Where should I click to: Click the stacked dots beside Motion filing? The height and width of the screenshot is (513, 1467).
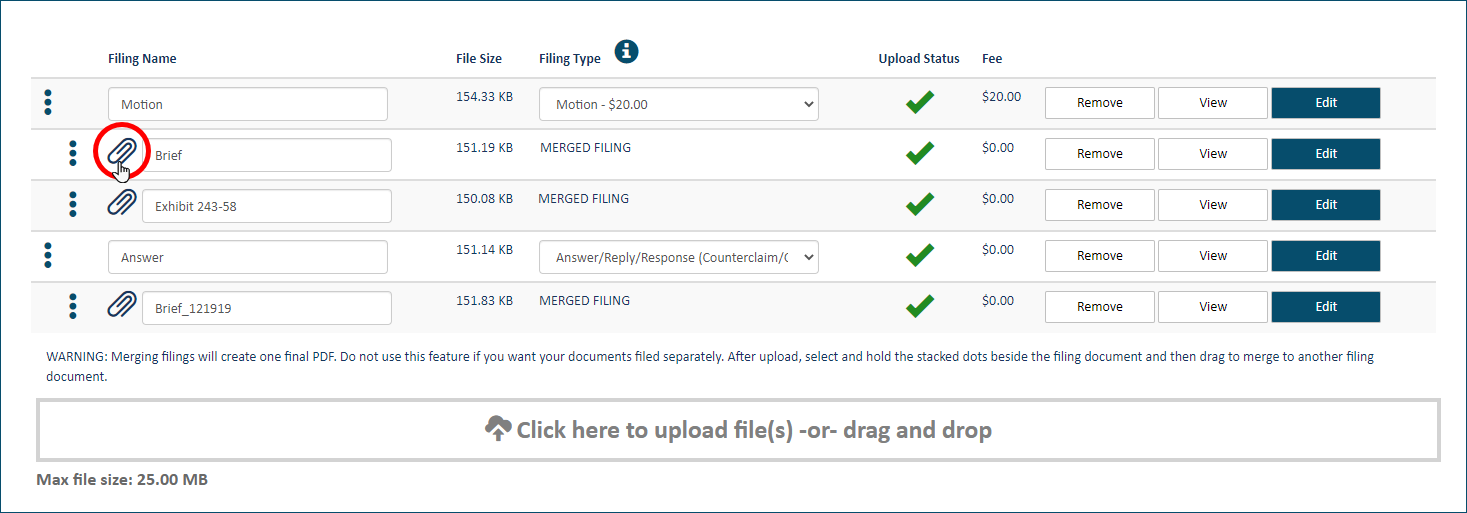coord(48,102)
